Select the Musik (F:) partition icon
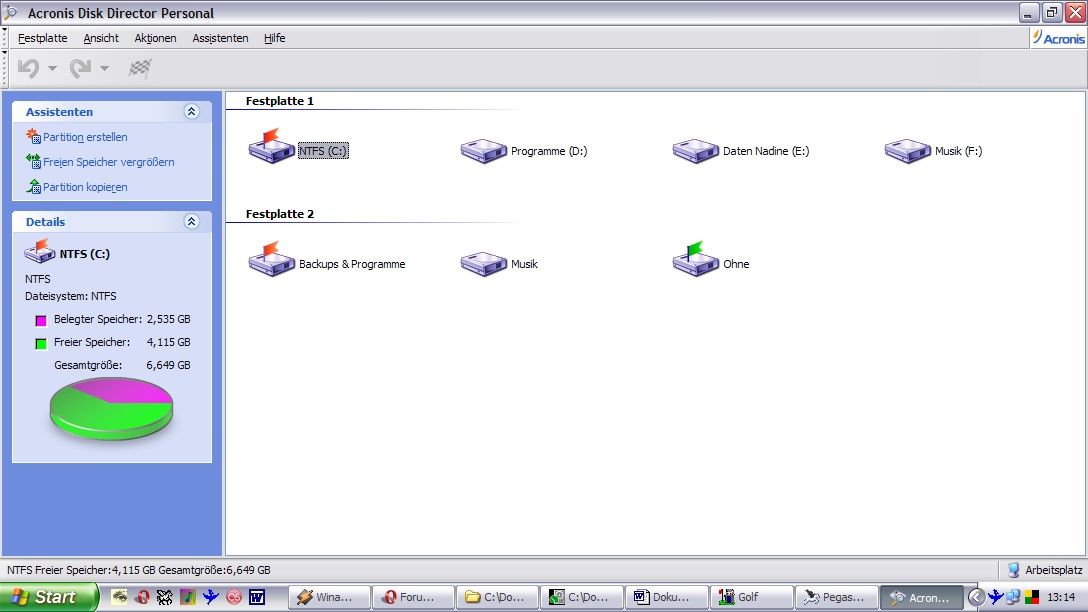 (x=908, y=150)
